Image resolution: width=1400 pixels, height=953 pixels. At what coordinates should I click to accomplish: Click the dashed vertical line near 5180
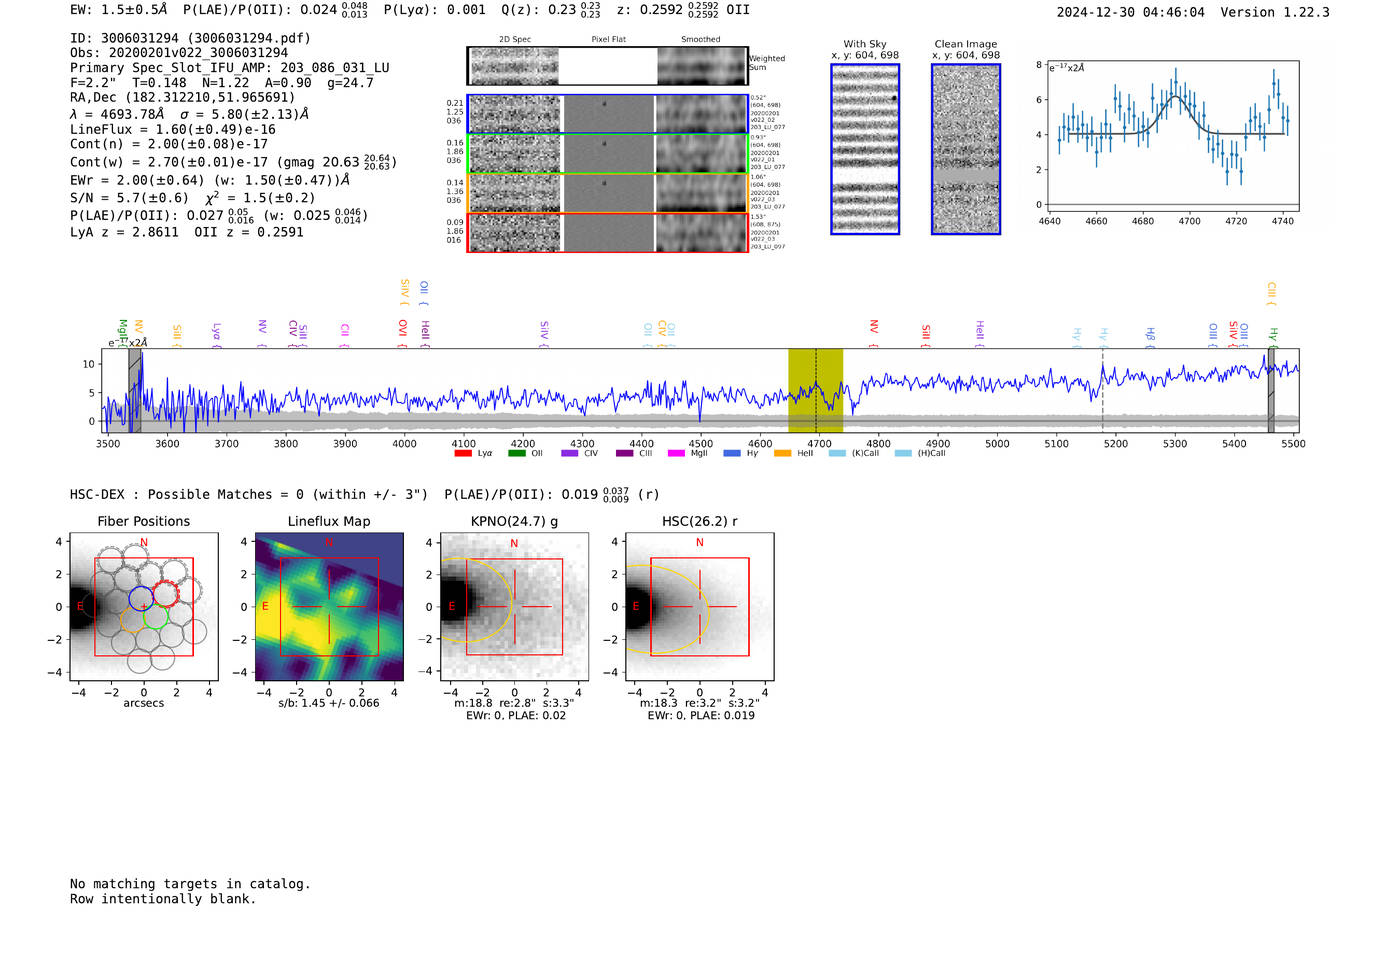click(x=1103, y=390)
